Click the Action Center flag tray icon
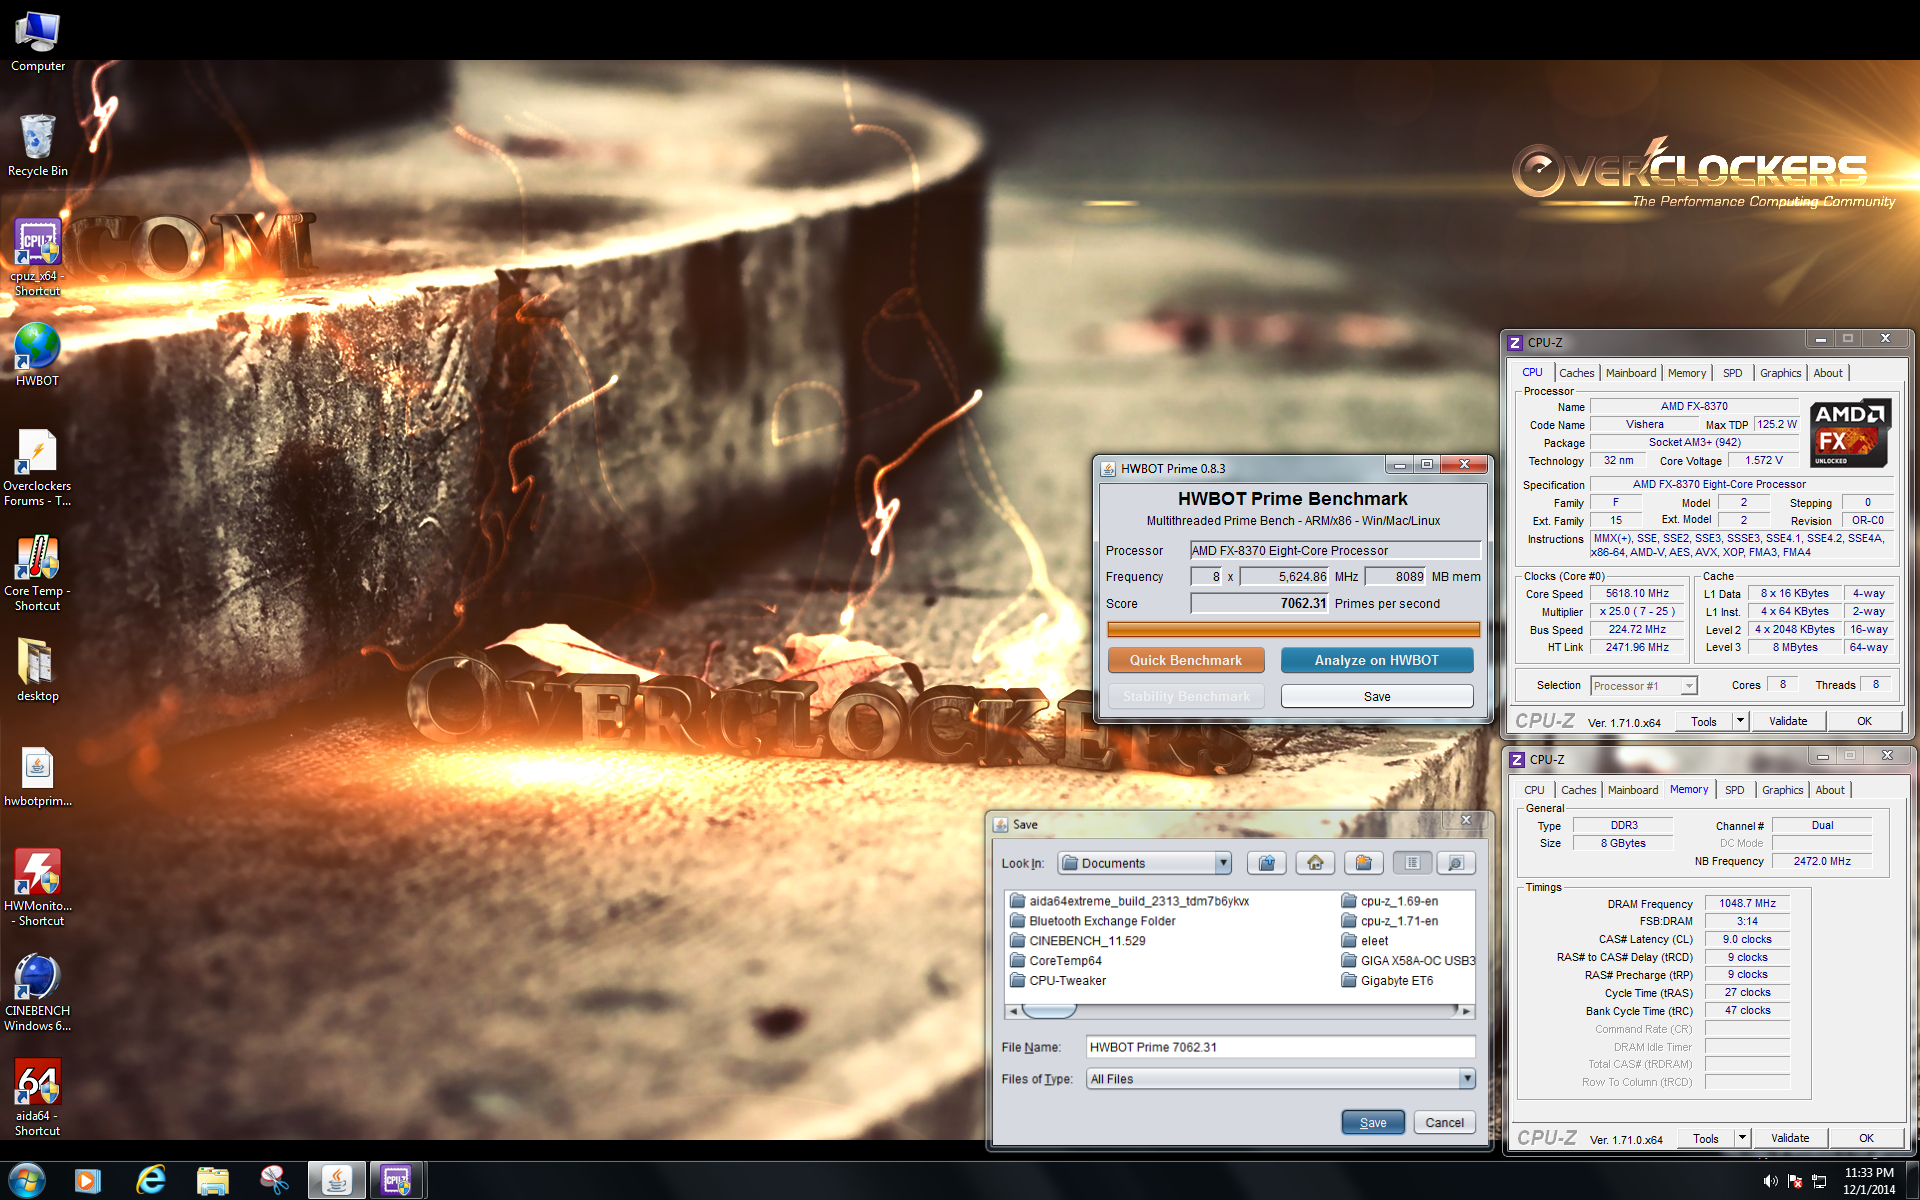This screenshot has width=1920, height=1200. click(x=1795, y=1181)
